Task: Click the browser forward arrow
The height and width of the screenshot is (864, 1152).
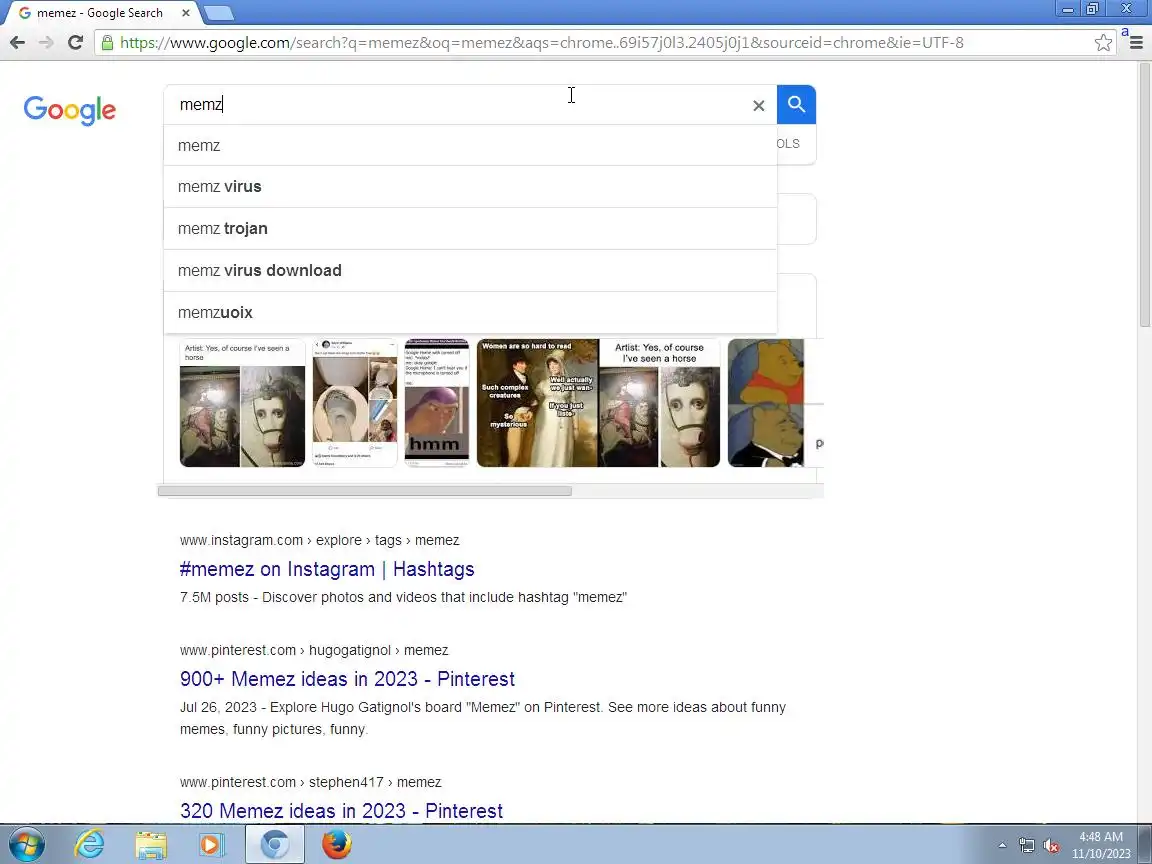Action: [x=46, y=43]
